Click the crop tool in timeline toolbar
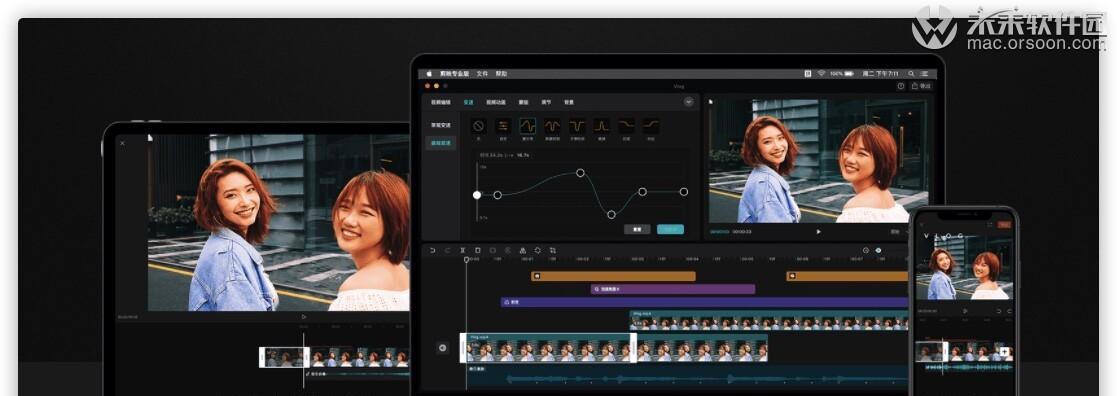This screenshot has height=396, width=1117. [553, 251]
